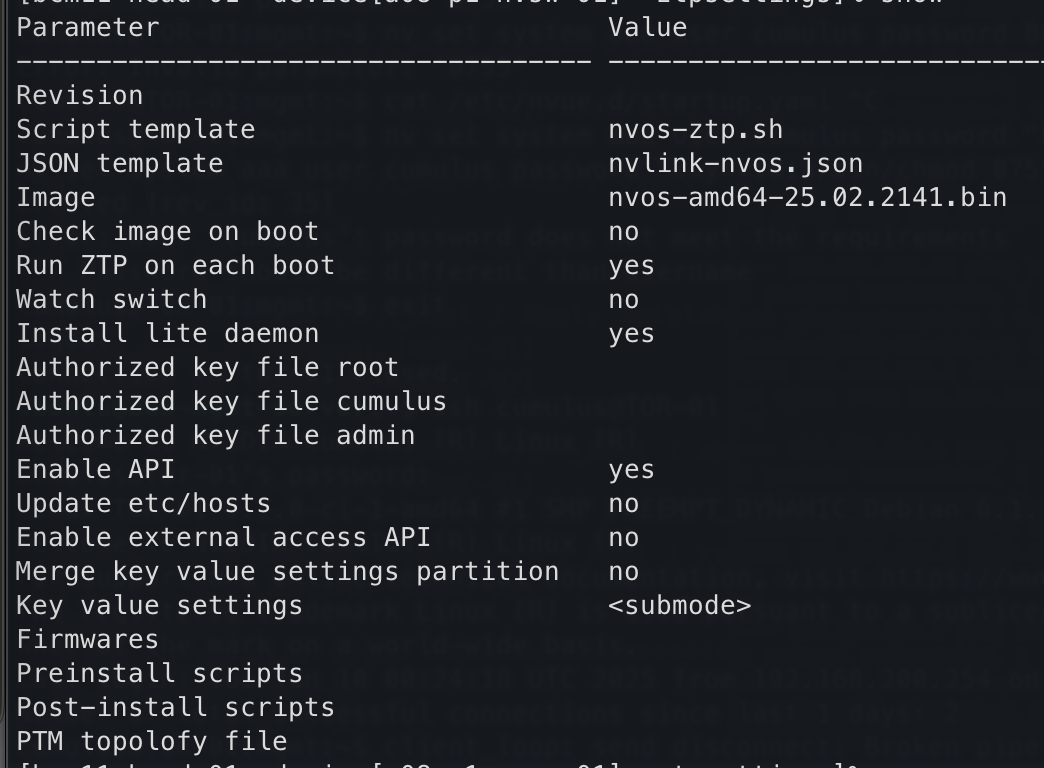Click the nvos-ztp.sh script template value
Image resolution: width=1044 pixels, height=768 pixels.
click(695, 130)
